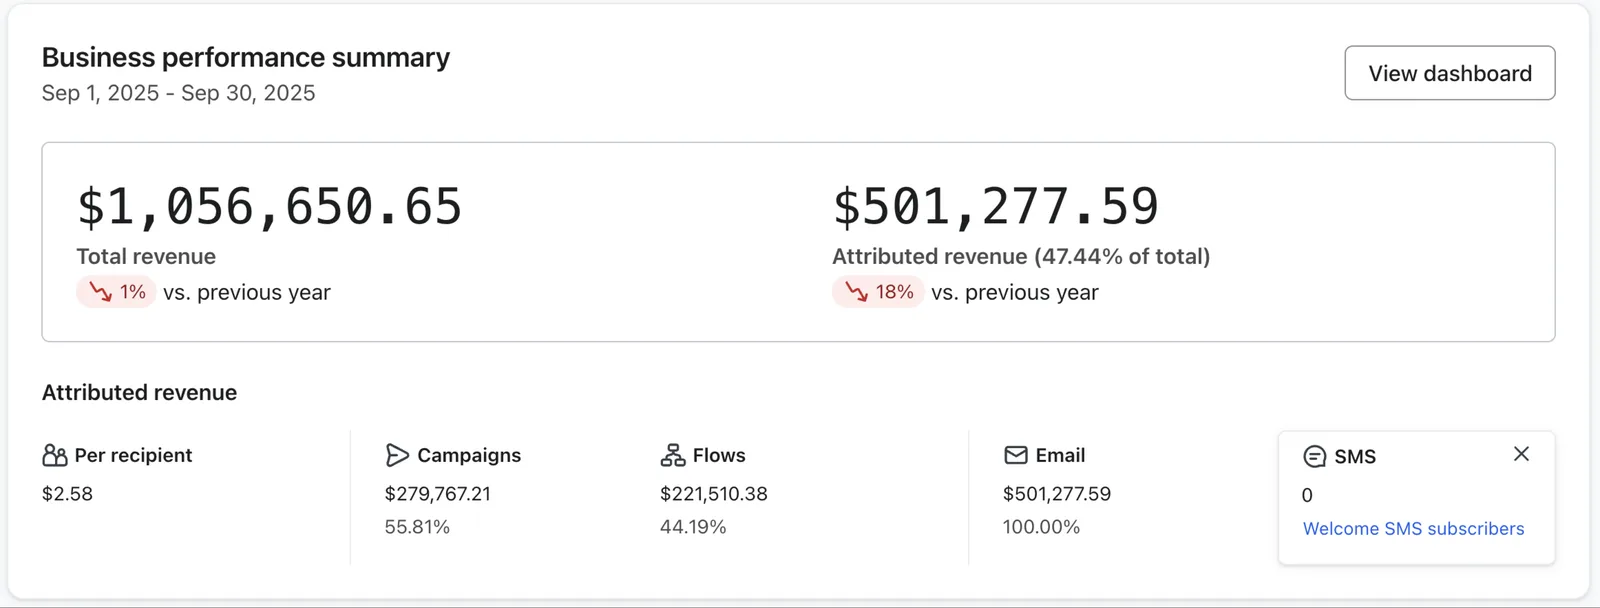Click the Sep 1, 2025 - Sep 30, 2025 date range
Image resolution: width=1600 pixels, height=608 pixels.
pyautogui.click(x=178, y=93)
